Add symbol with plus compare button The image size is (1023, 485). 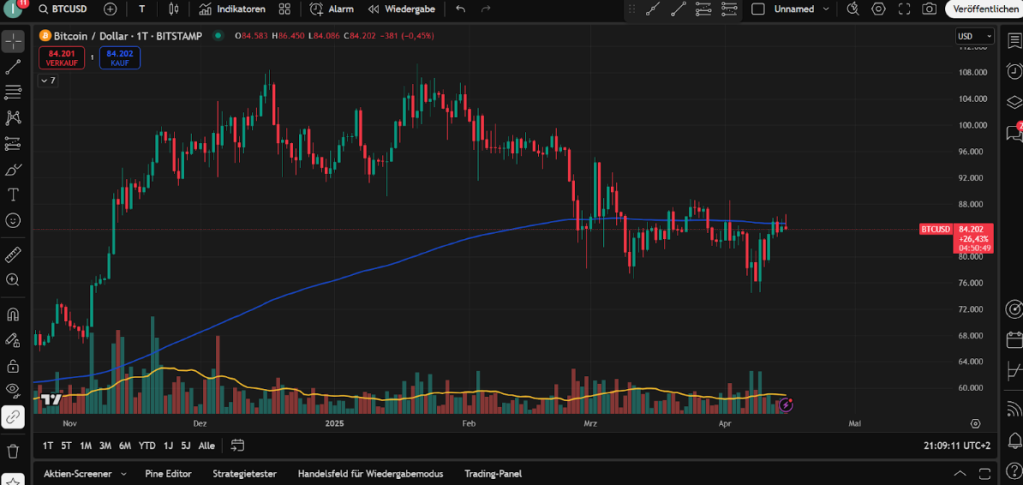coord(110,9)
